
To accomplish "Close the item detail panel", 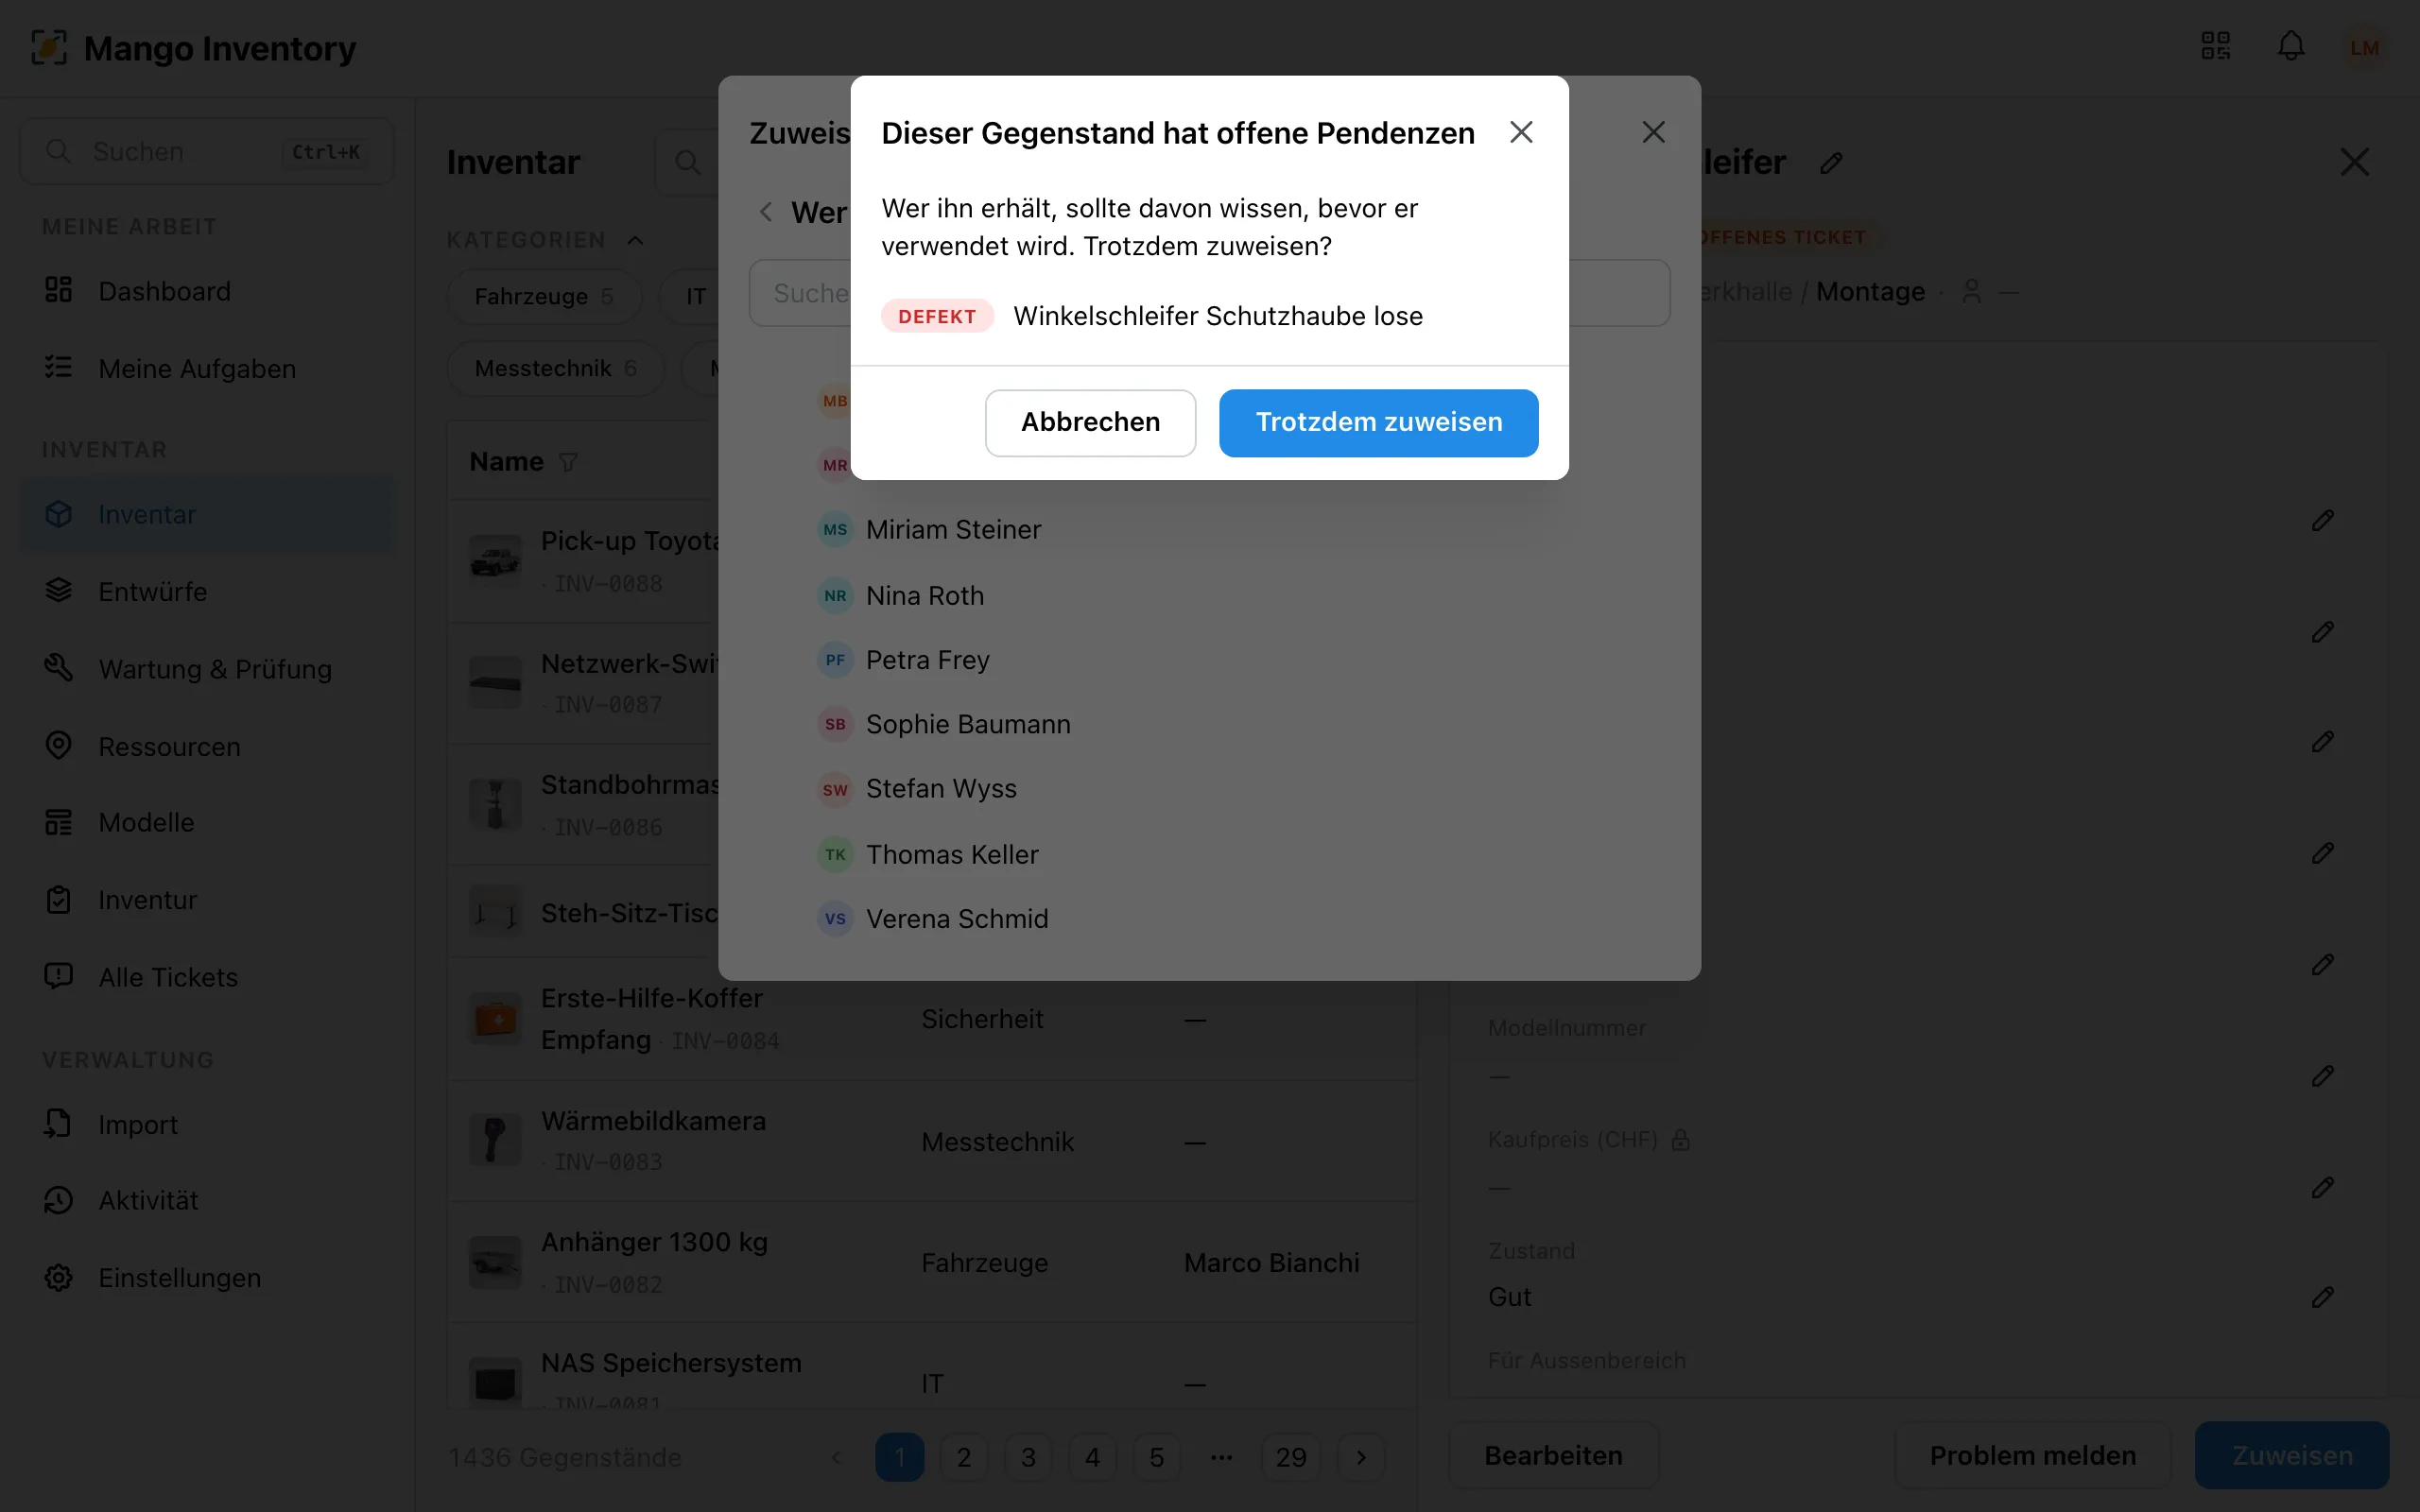I will click(2354, 162).
